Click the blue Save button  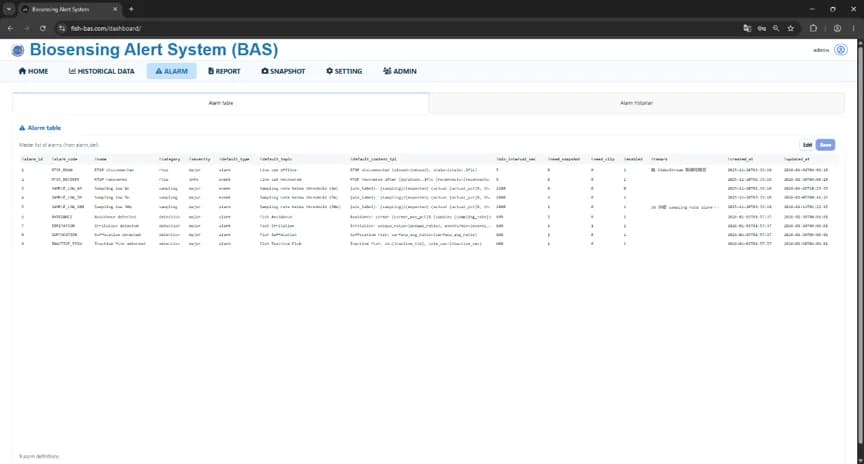pos(825,145)
